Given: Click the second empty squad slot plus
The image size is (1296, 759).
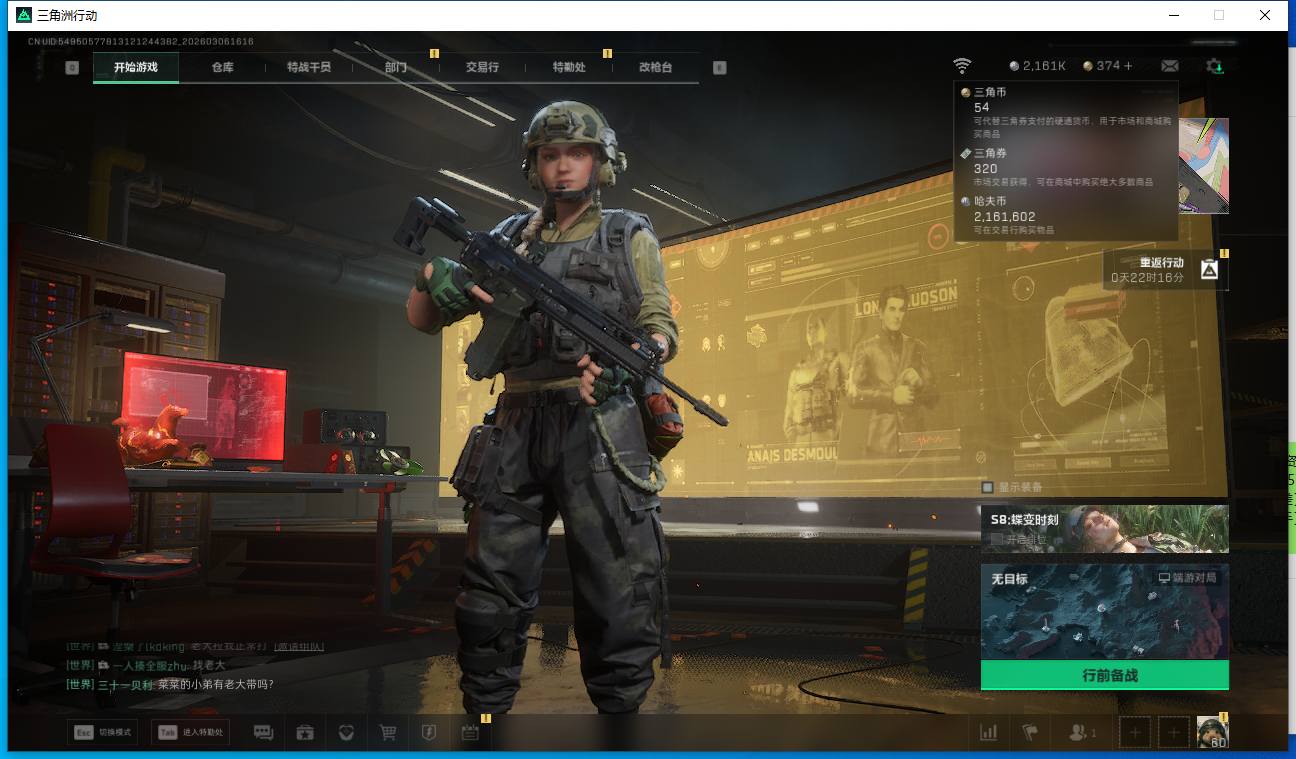Looking at the screenshot, I should pyautogui.click(x=1174, y=733).
